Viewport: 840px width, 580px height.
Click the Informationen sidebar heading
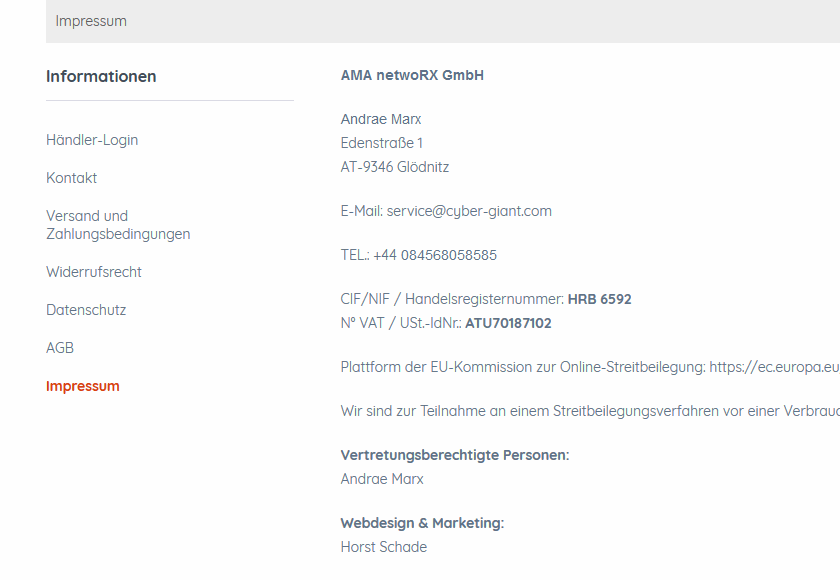(x=101, y=77)
